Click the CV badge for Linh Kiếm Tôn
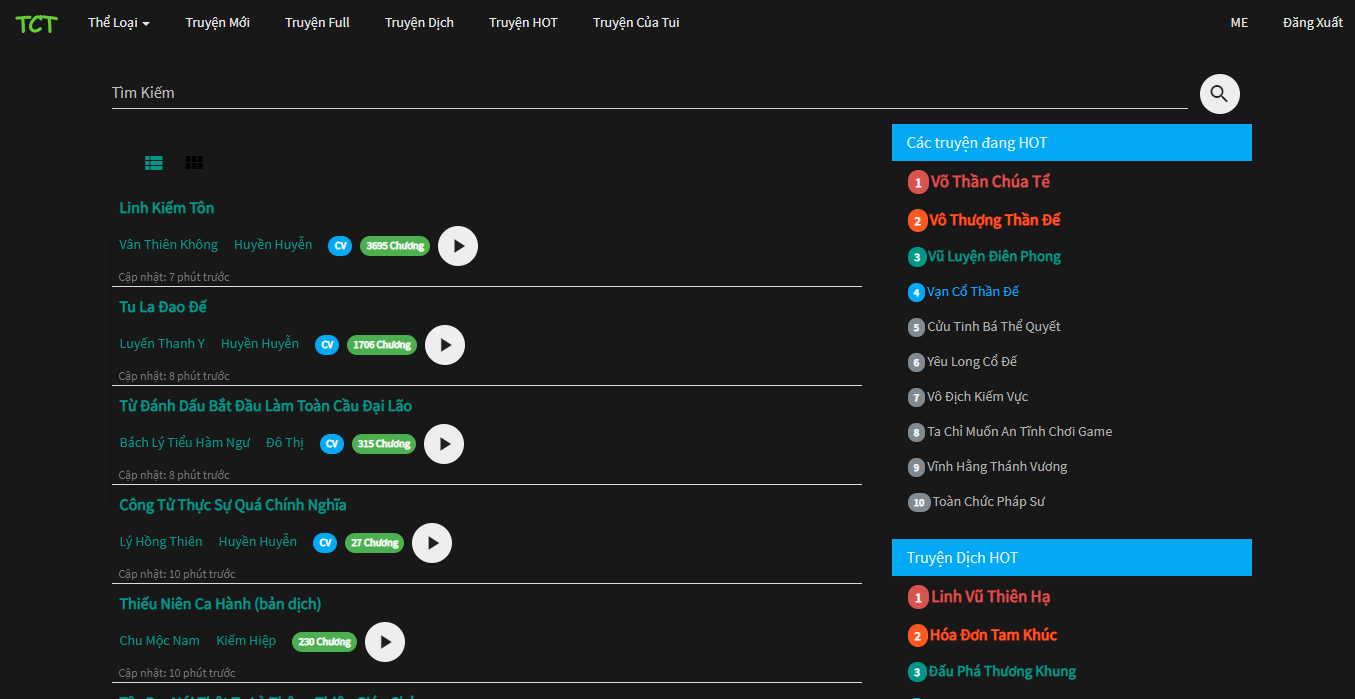Viewport: 1355px width, 699px height. [x=340, y=246]
